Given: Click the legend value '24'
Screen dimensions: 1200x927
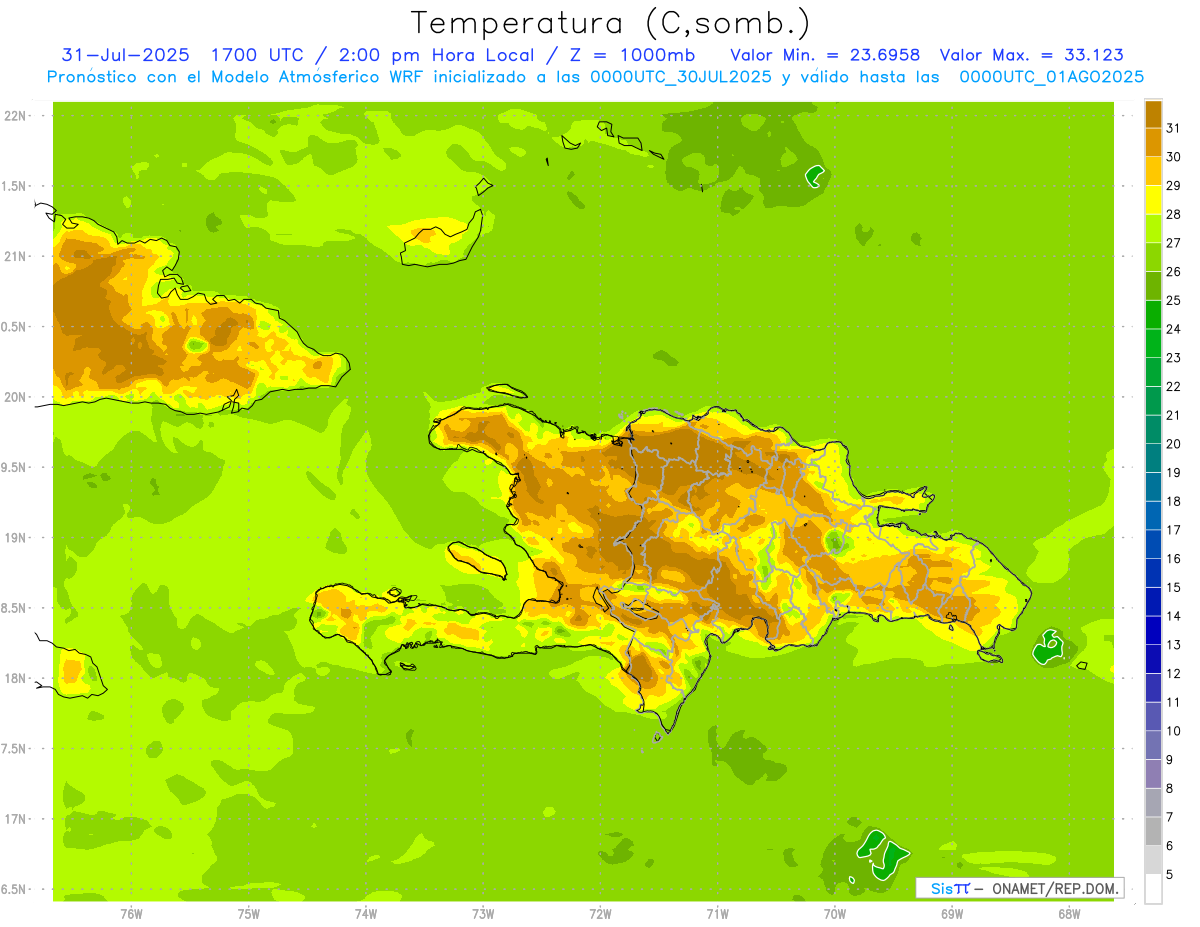Looking at the screenshot, I should (1174, 329).
